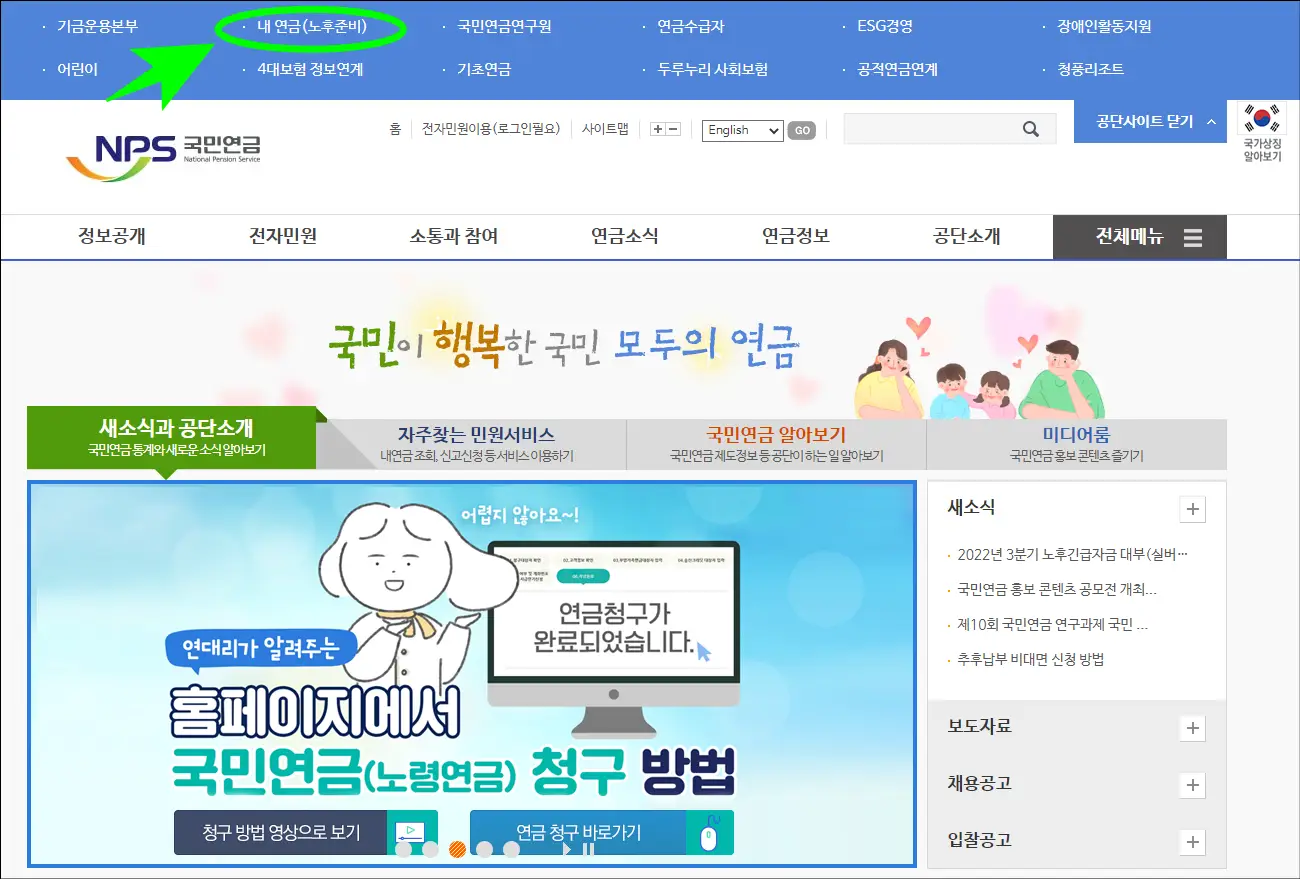Zoom out with the minus icon
Screen dimensions: 1300x879
[x=673, y=129]
